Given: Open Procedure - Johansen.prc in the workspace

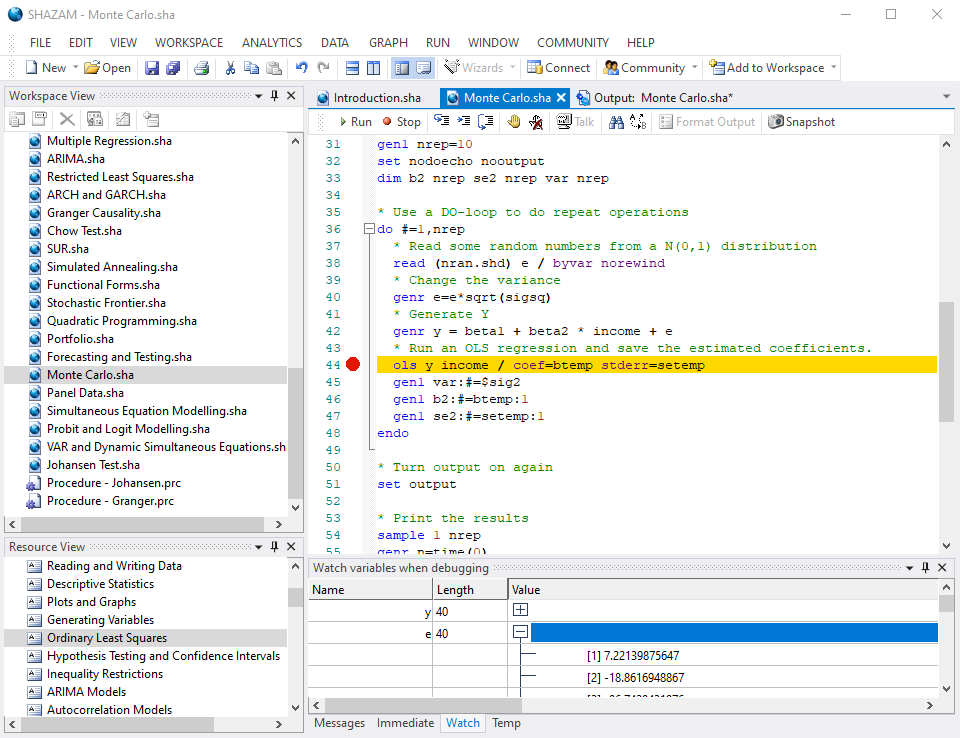Looking at the screenshot, I should (114, 483).
